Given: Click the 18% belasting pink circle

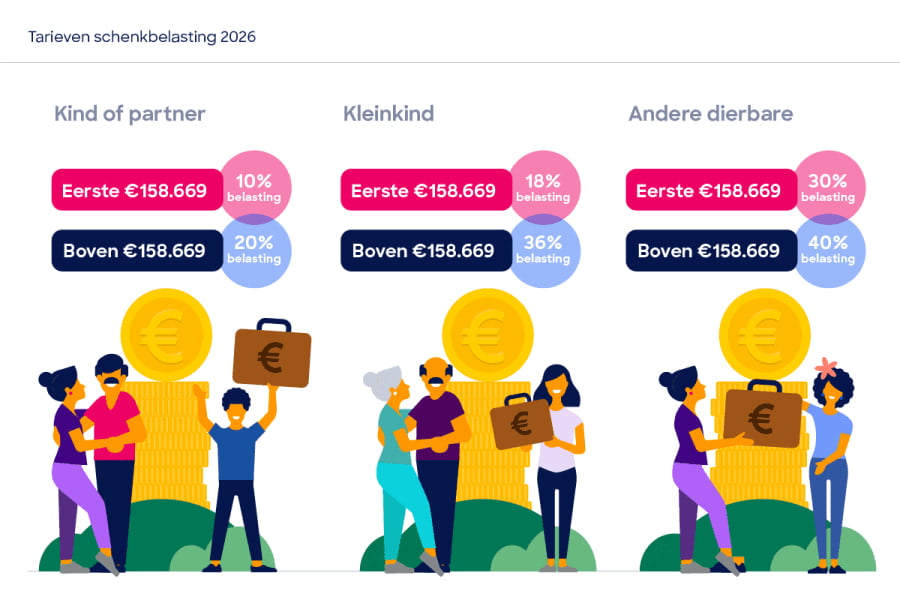Looking at the screenshot, I should coord(545,186).
